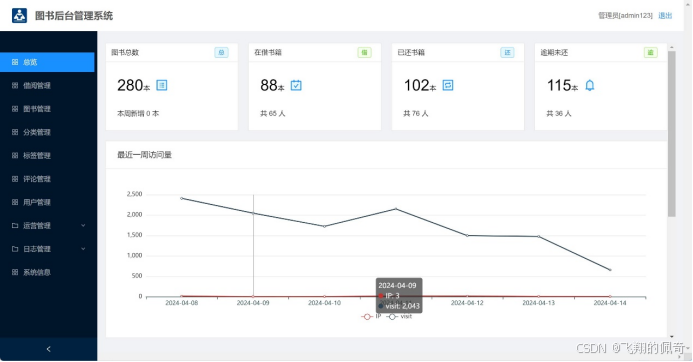Click the calendar-check icon beside 88本
The width and height of the screenshot is (693, 362).
pos(296,85)
